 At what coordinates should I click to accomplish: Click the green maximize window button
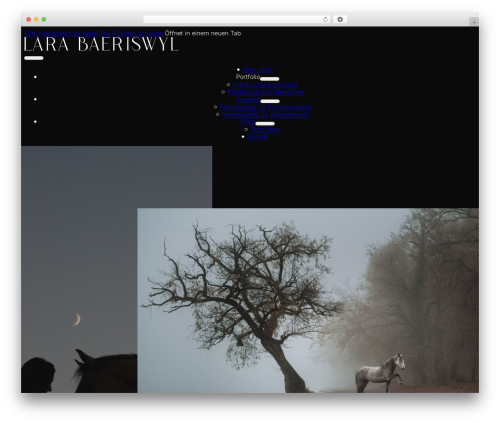point(44,19)
